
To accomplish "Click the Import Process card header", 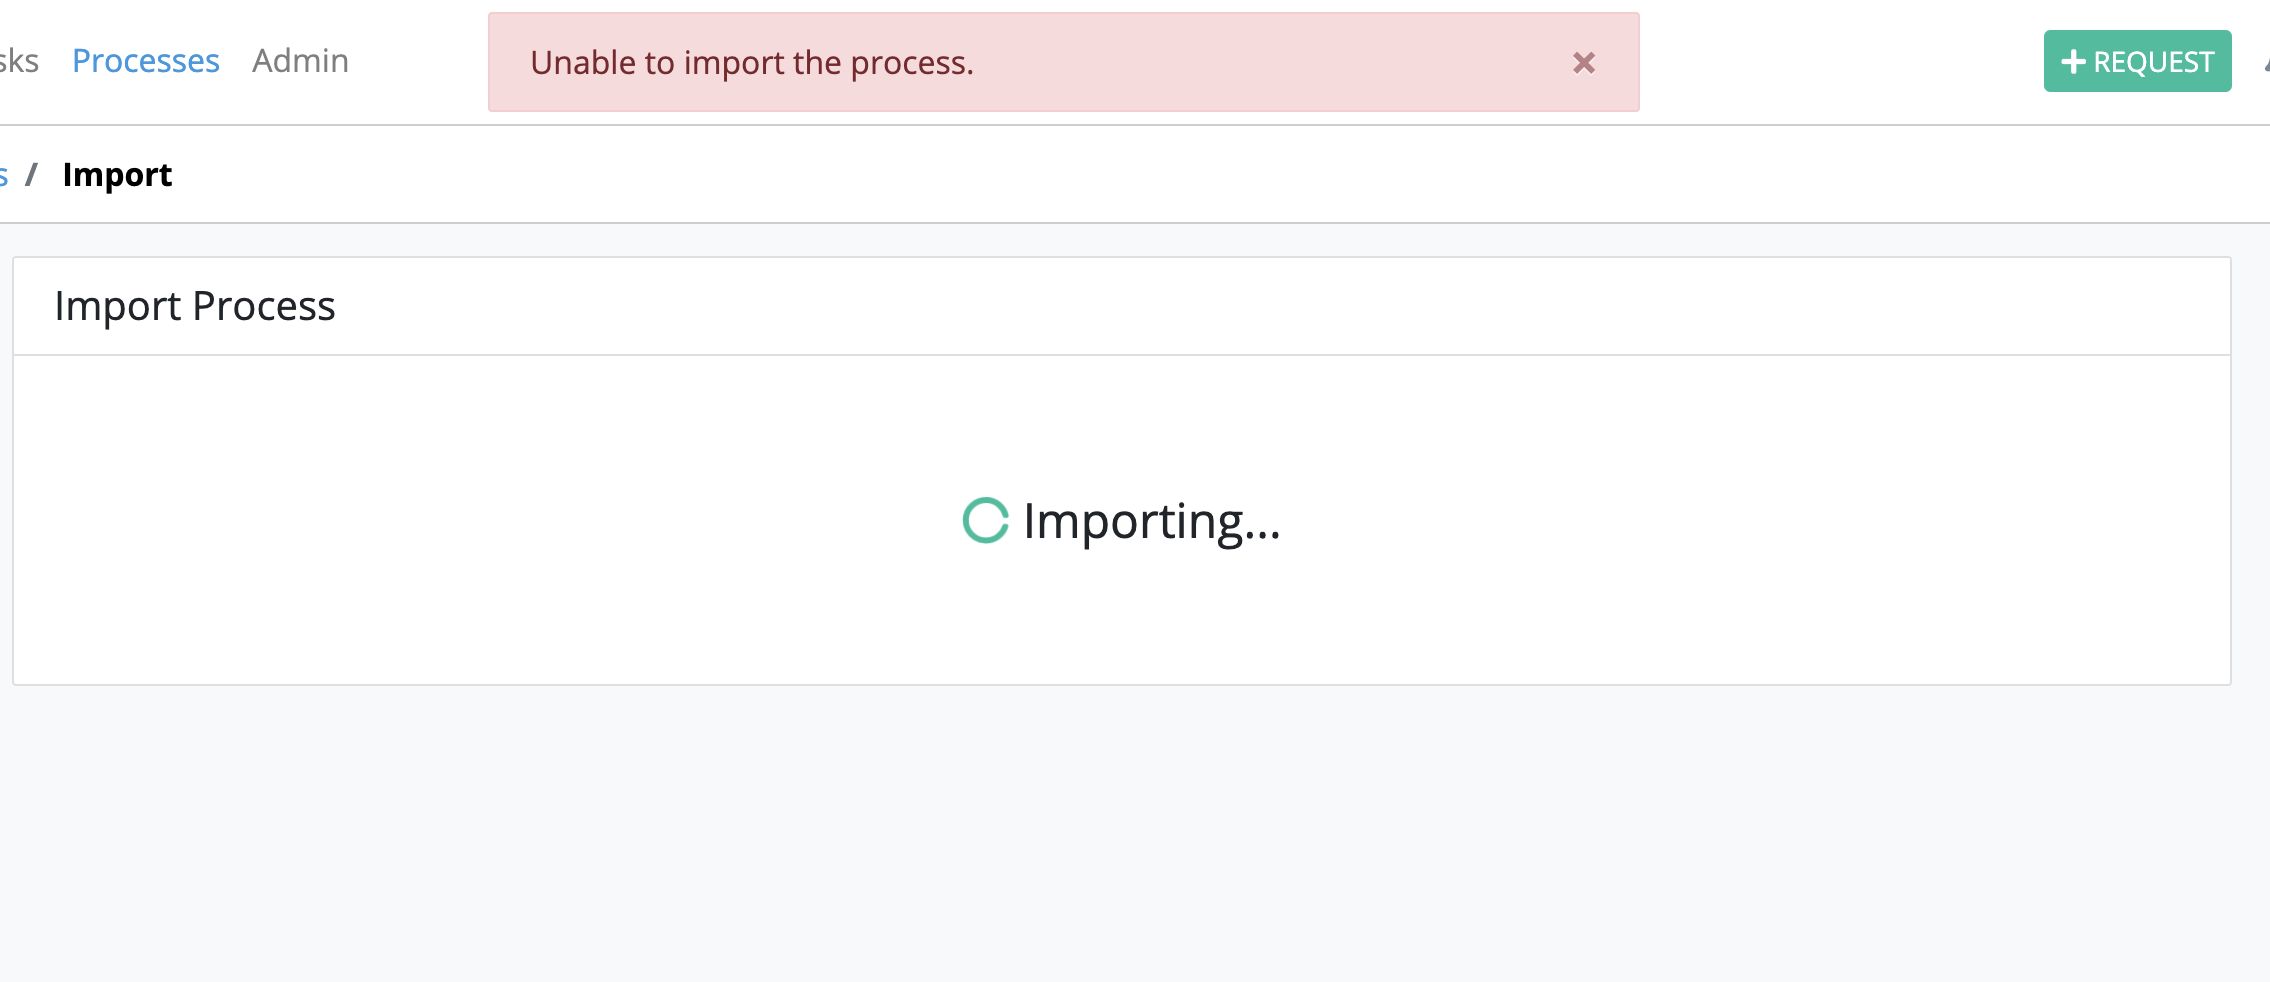I will coord(196,306).
